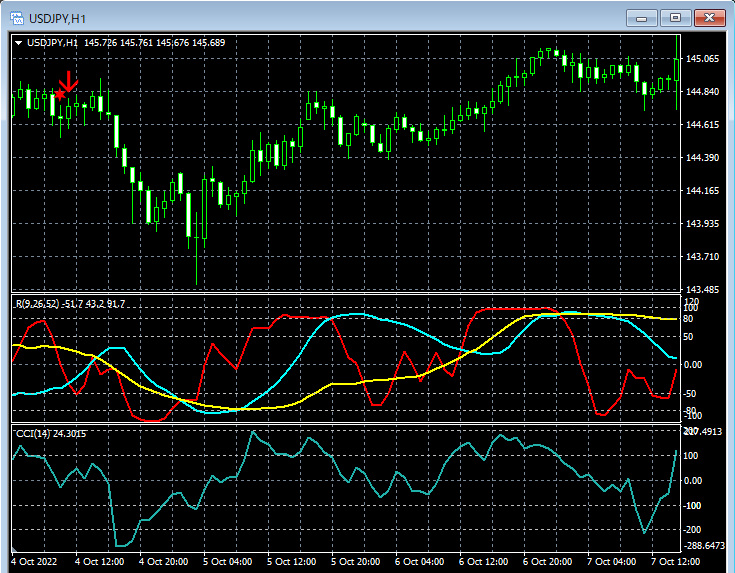Expand the USDJPY,H1 chart dropdown triangle

pos(19,43)
